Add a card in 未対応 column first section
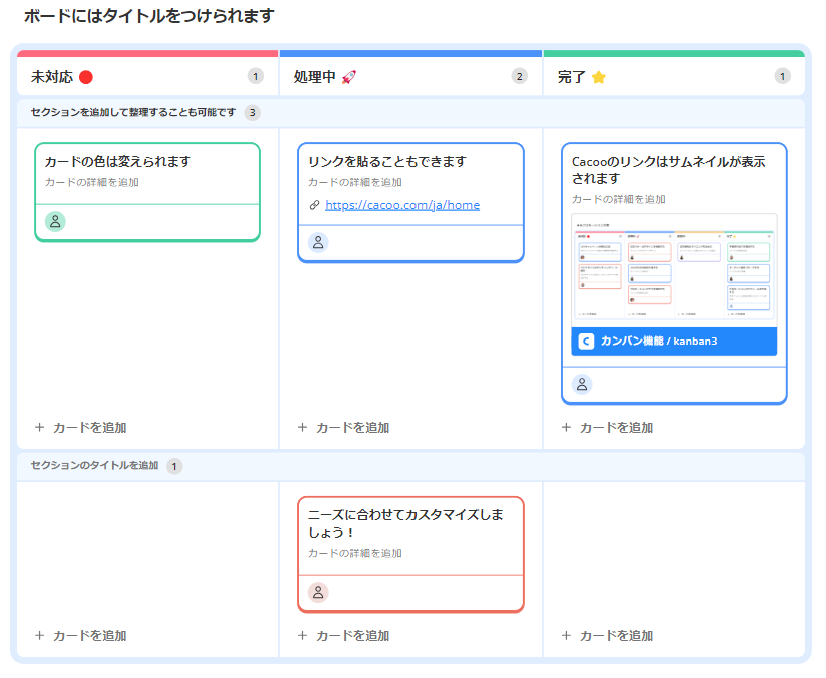The height and width of the screenshot is (678, 826). [x=80, y=428]
